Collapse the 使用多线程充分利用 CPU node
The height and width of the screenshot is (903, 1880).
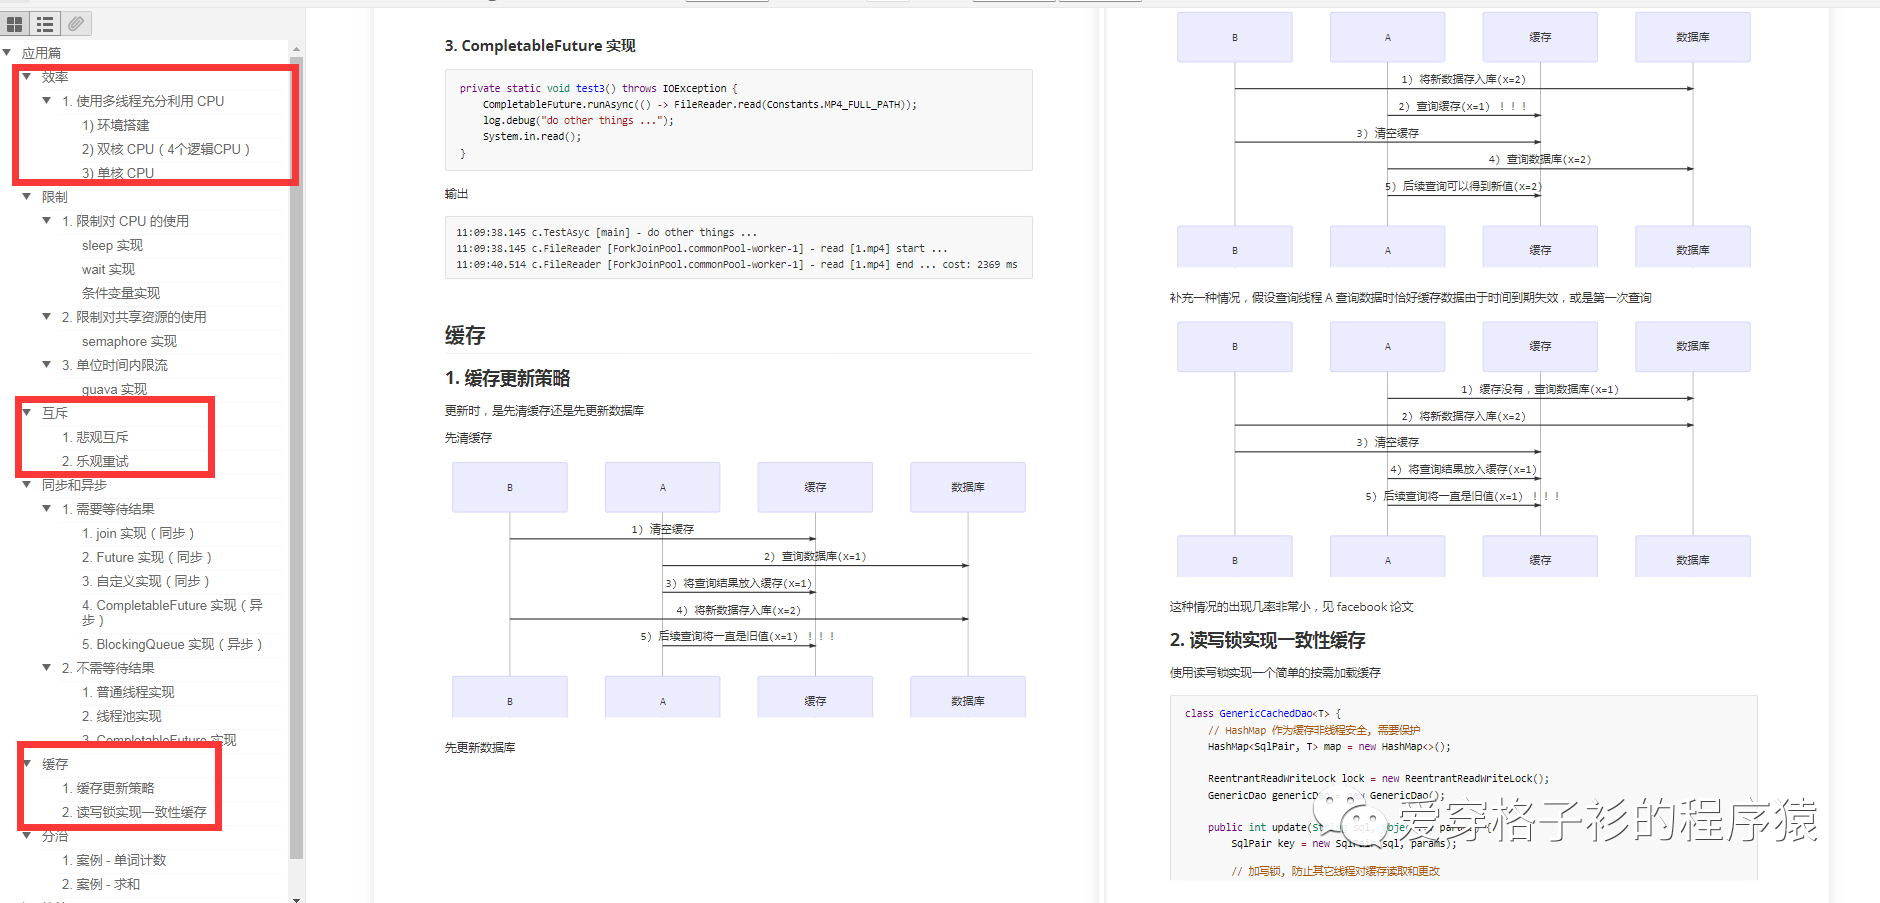pyautogui.click(x=47, y=100)
